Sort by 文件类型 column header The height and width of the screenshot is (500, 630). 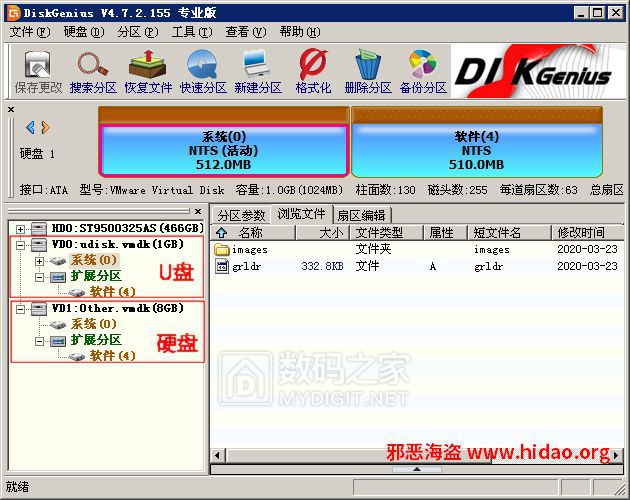click(x=387, y=232)
